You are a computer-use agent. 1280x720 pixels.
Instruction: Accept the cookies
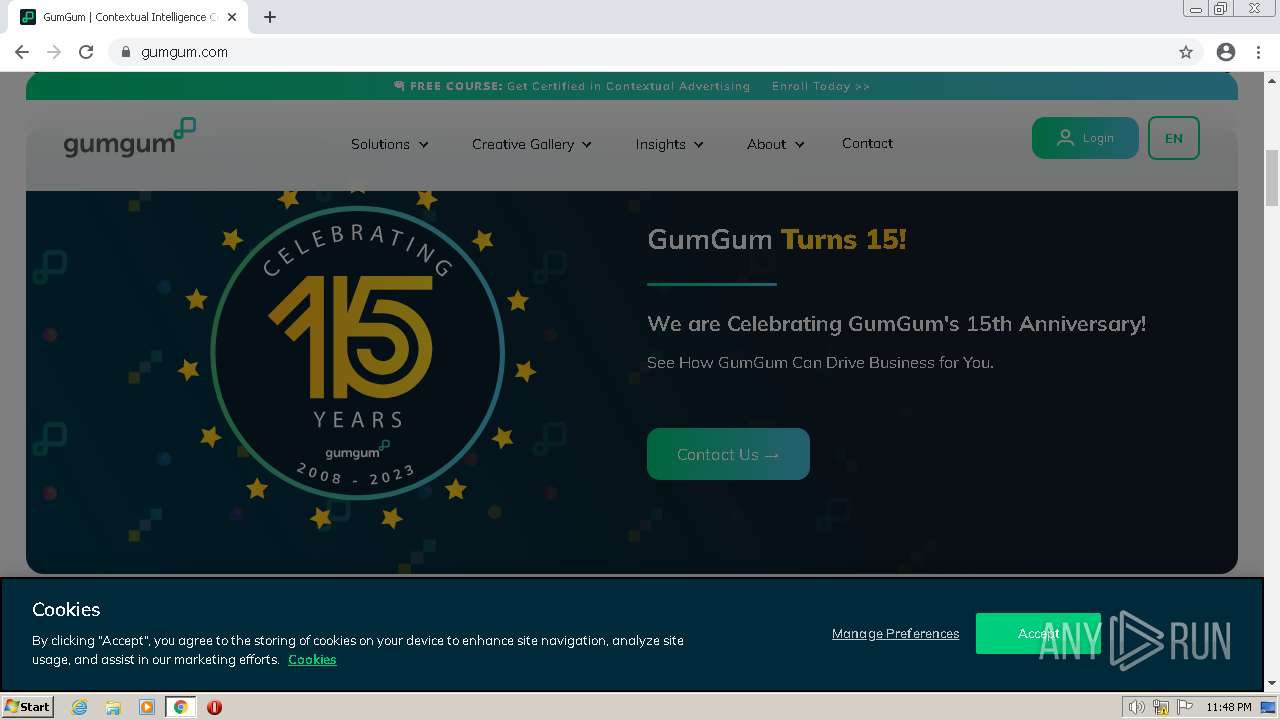tap(1038, 633)
